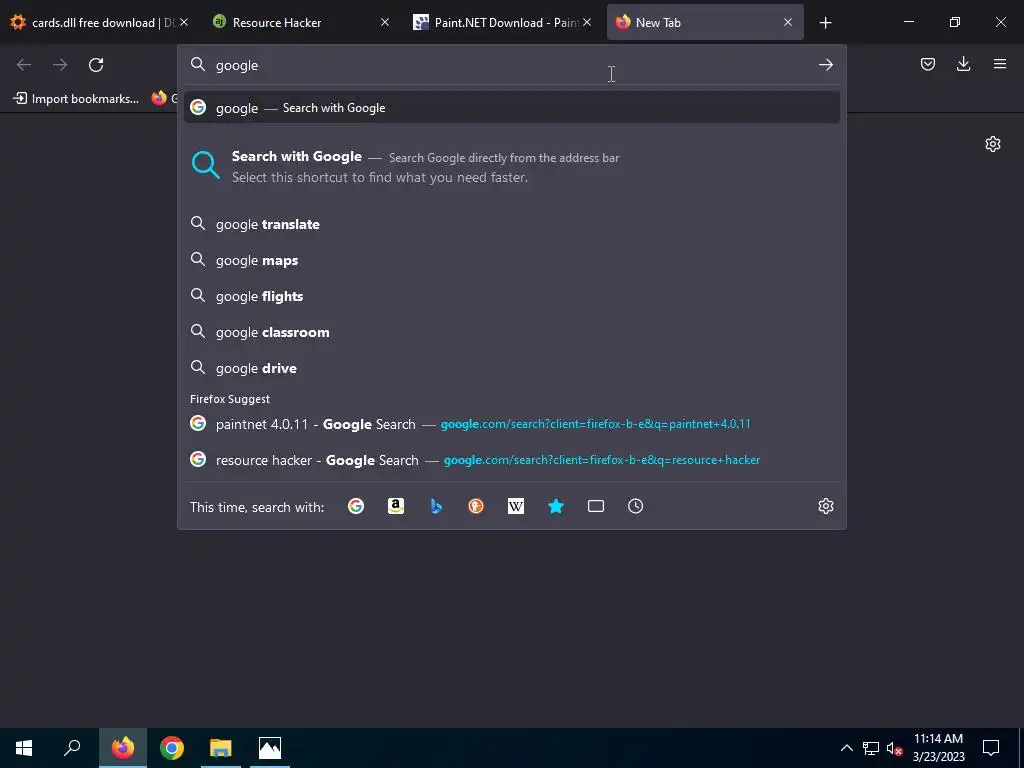Show hidden system tray icons
This screenshot has width=1024, height=768.
click(846, 748)
